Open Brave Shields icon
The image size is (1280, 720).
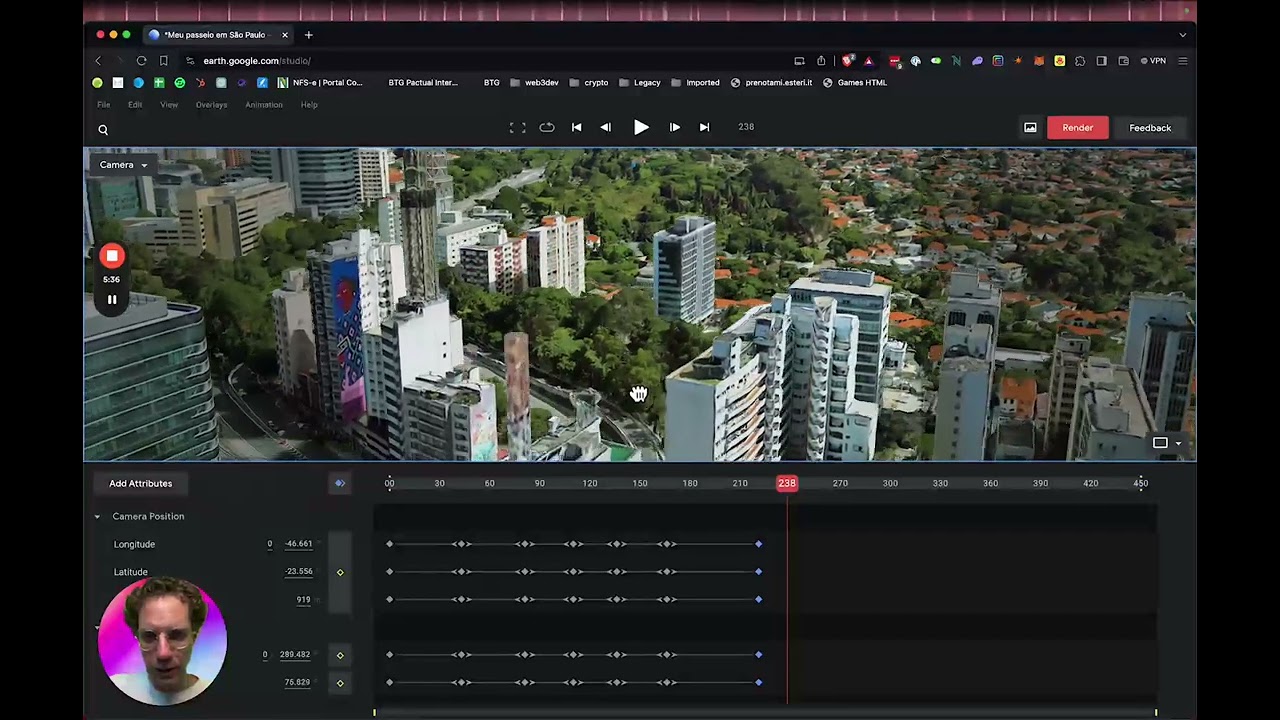tap(848, 61)
